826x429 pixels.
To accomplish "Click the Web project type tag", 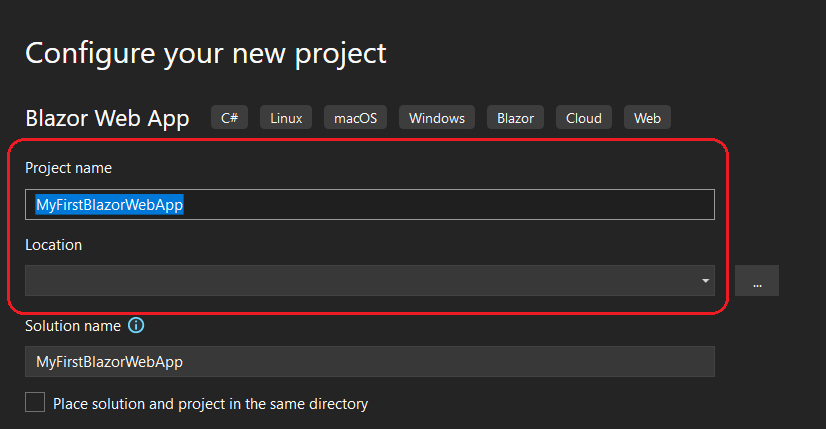I will [x=647, y=118].
